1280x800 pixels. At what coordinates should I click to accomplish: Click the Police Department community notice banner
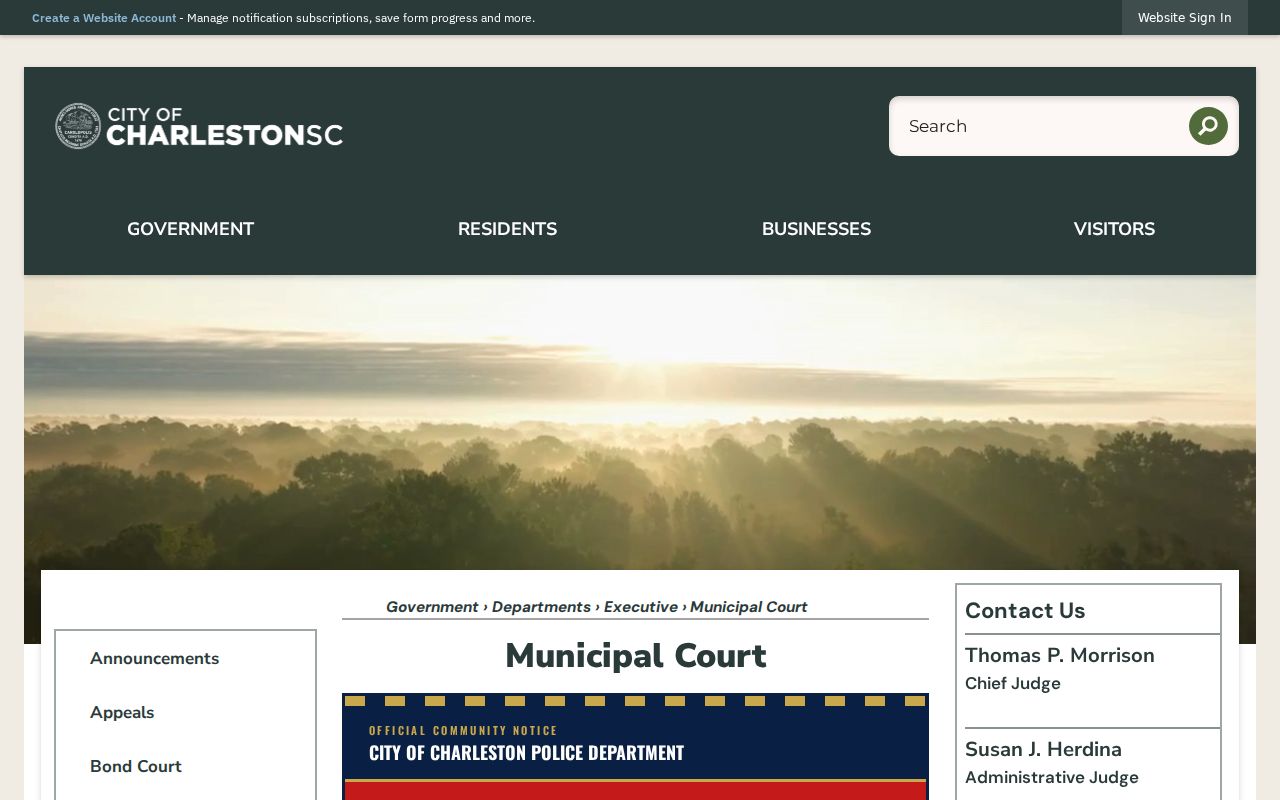click(x=635, y=746)
